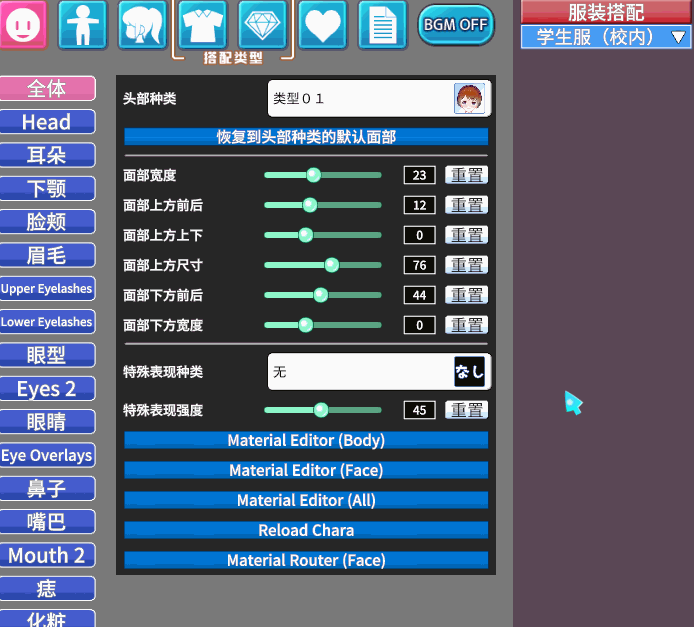Open the accessories diamond icon
694x627 pixels.
[x=262, y=24]
